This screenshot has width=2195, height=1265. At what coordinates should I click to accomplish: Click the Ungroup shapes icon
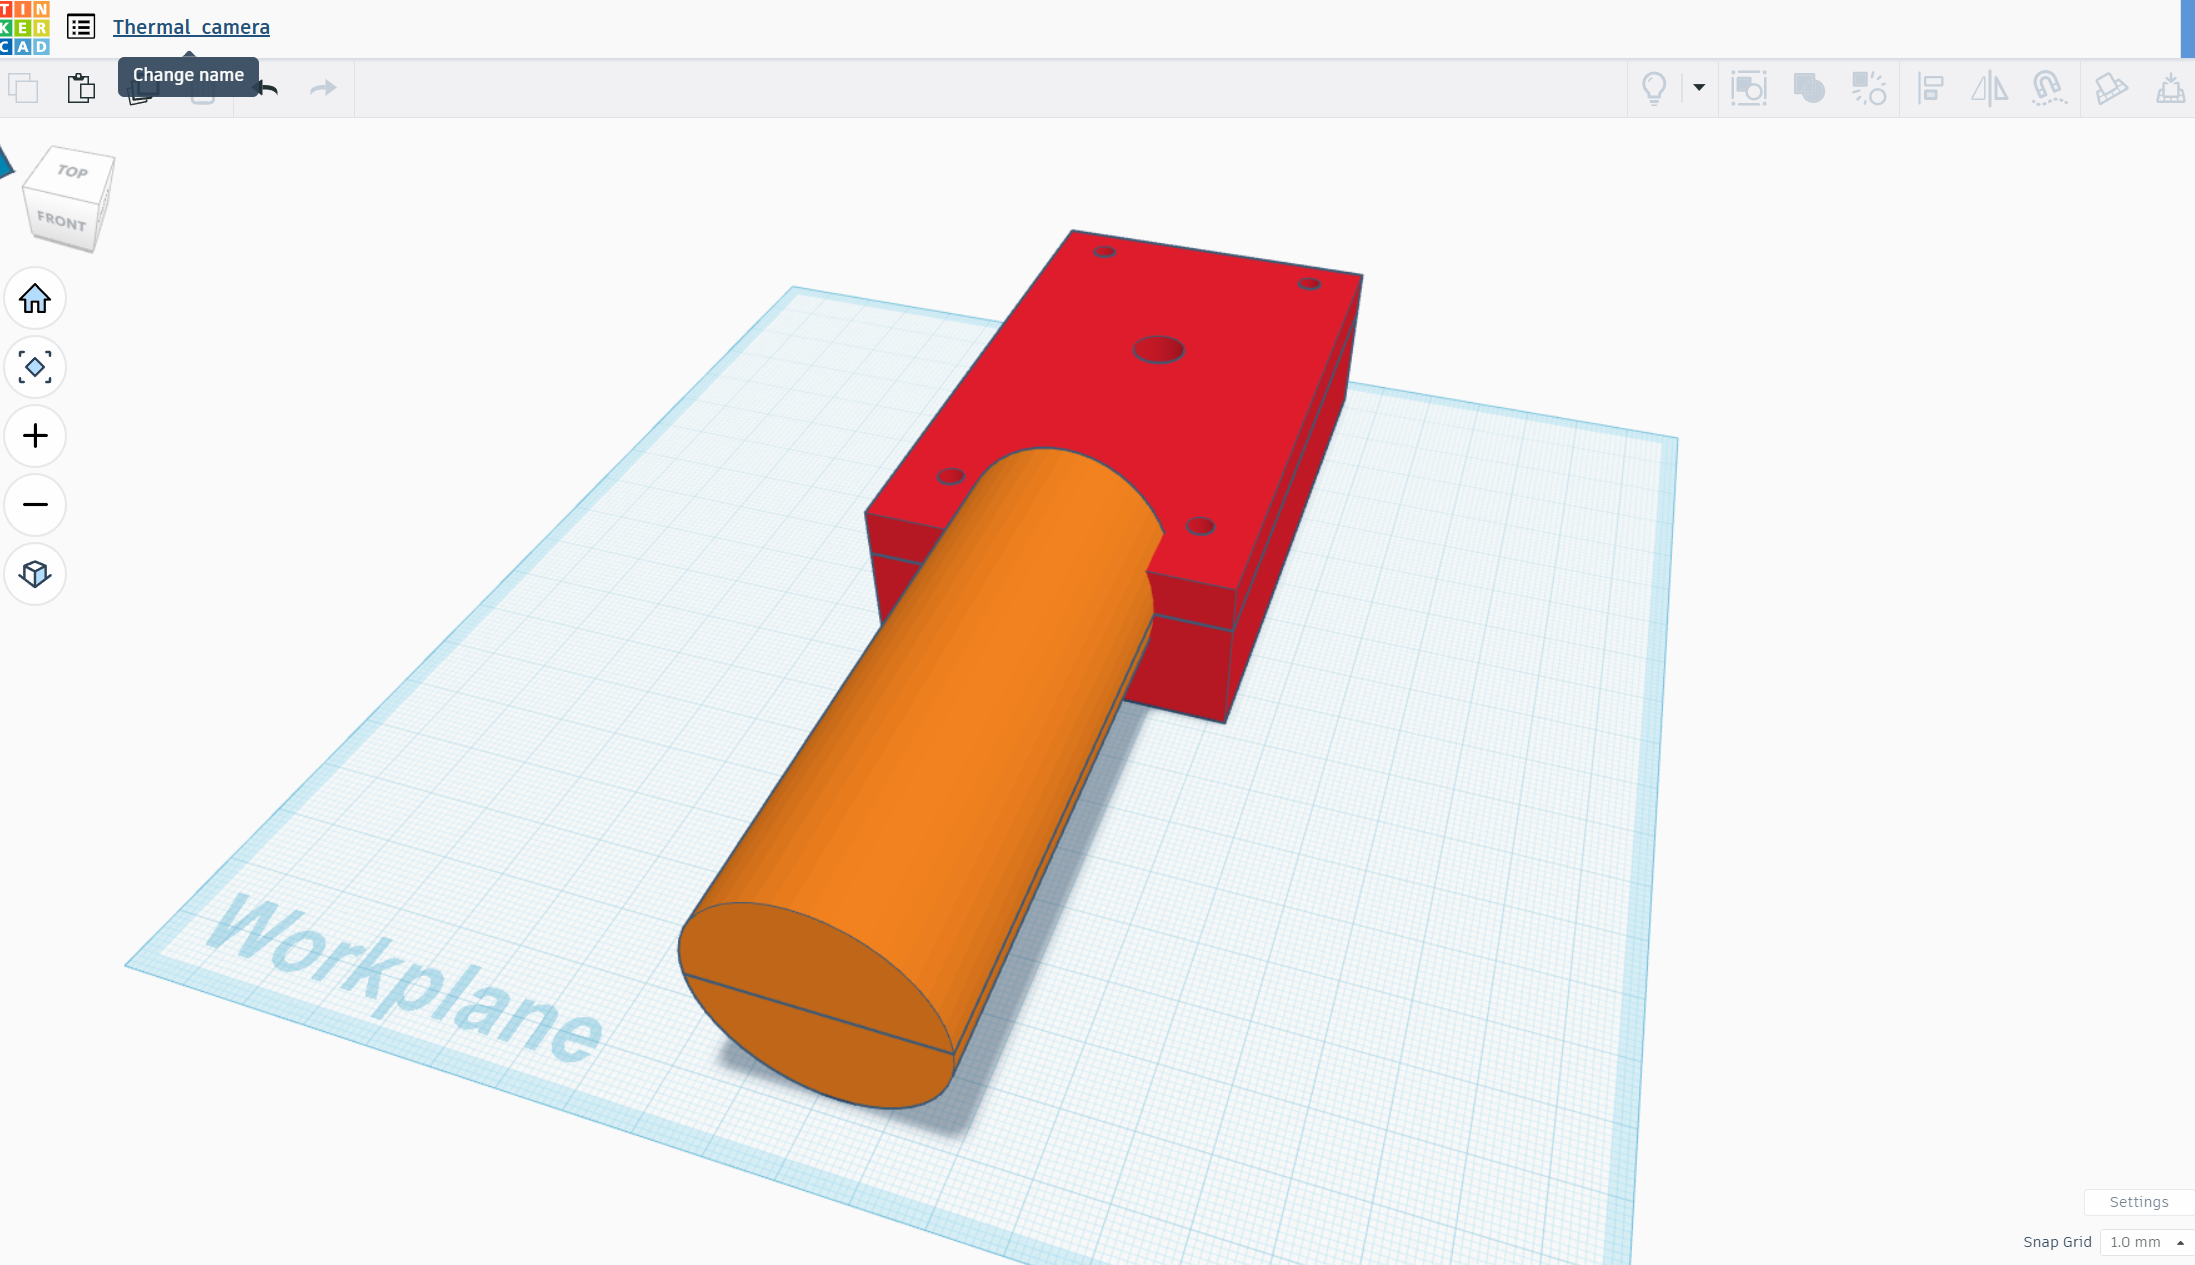pos(1869,88)
